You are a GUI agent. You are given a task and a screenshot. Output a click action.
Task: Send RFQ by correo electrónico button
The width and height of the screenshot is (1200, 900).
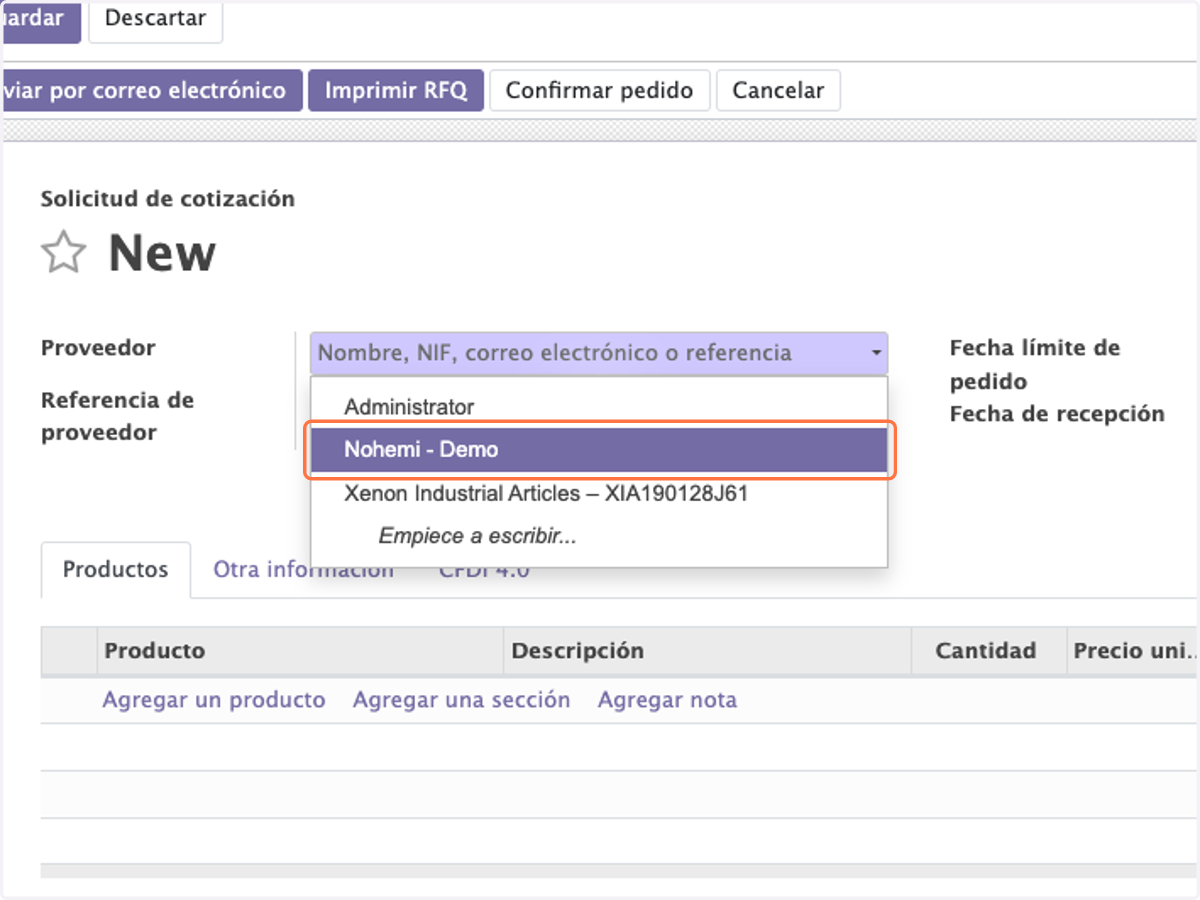click(x=151, y=90)
